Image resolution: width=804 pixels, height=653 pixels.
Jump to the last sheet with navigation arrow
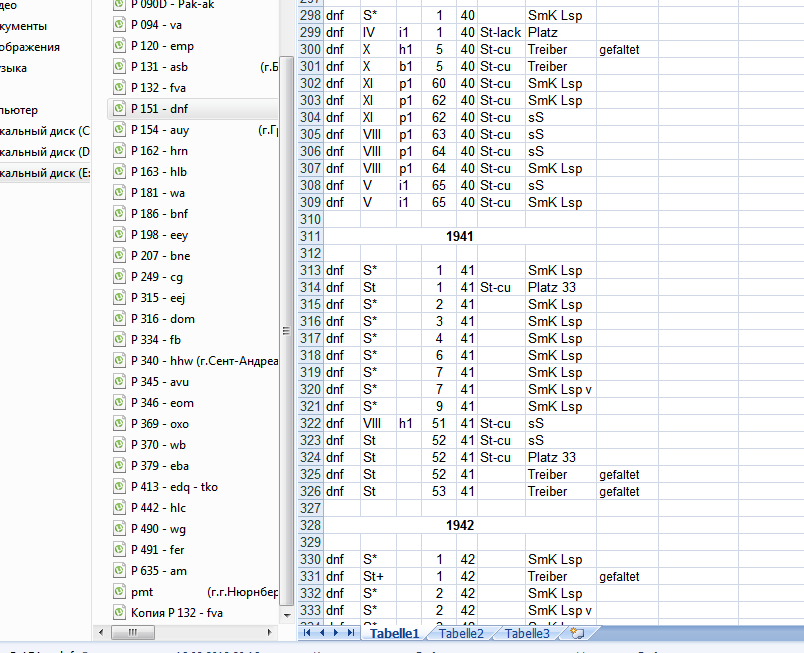tap(351, 633)
